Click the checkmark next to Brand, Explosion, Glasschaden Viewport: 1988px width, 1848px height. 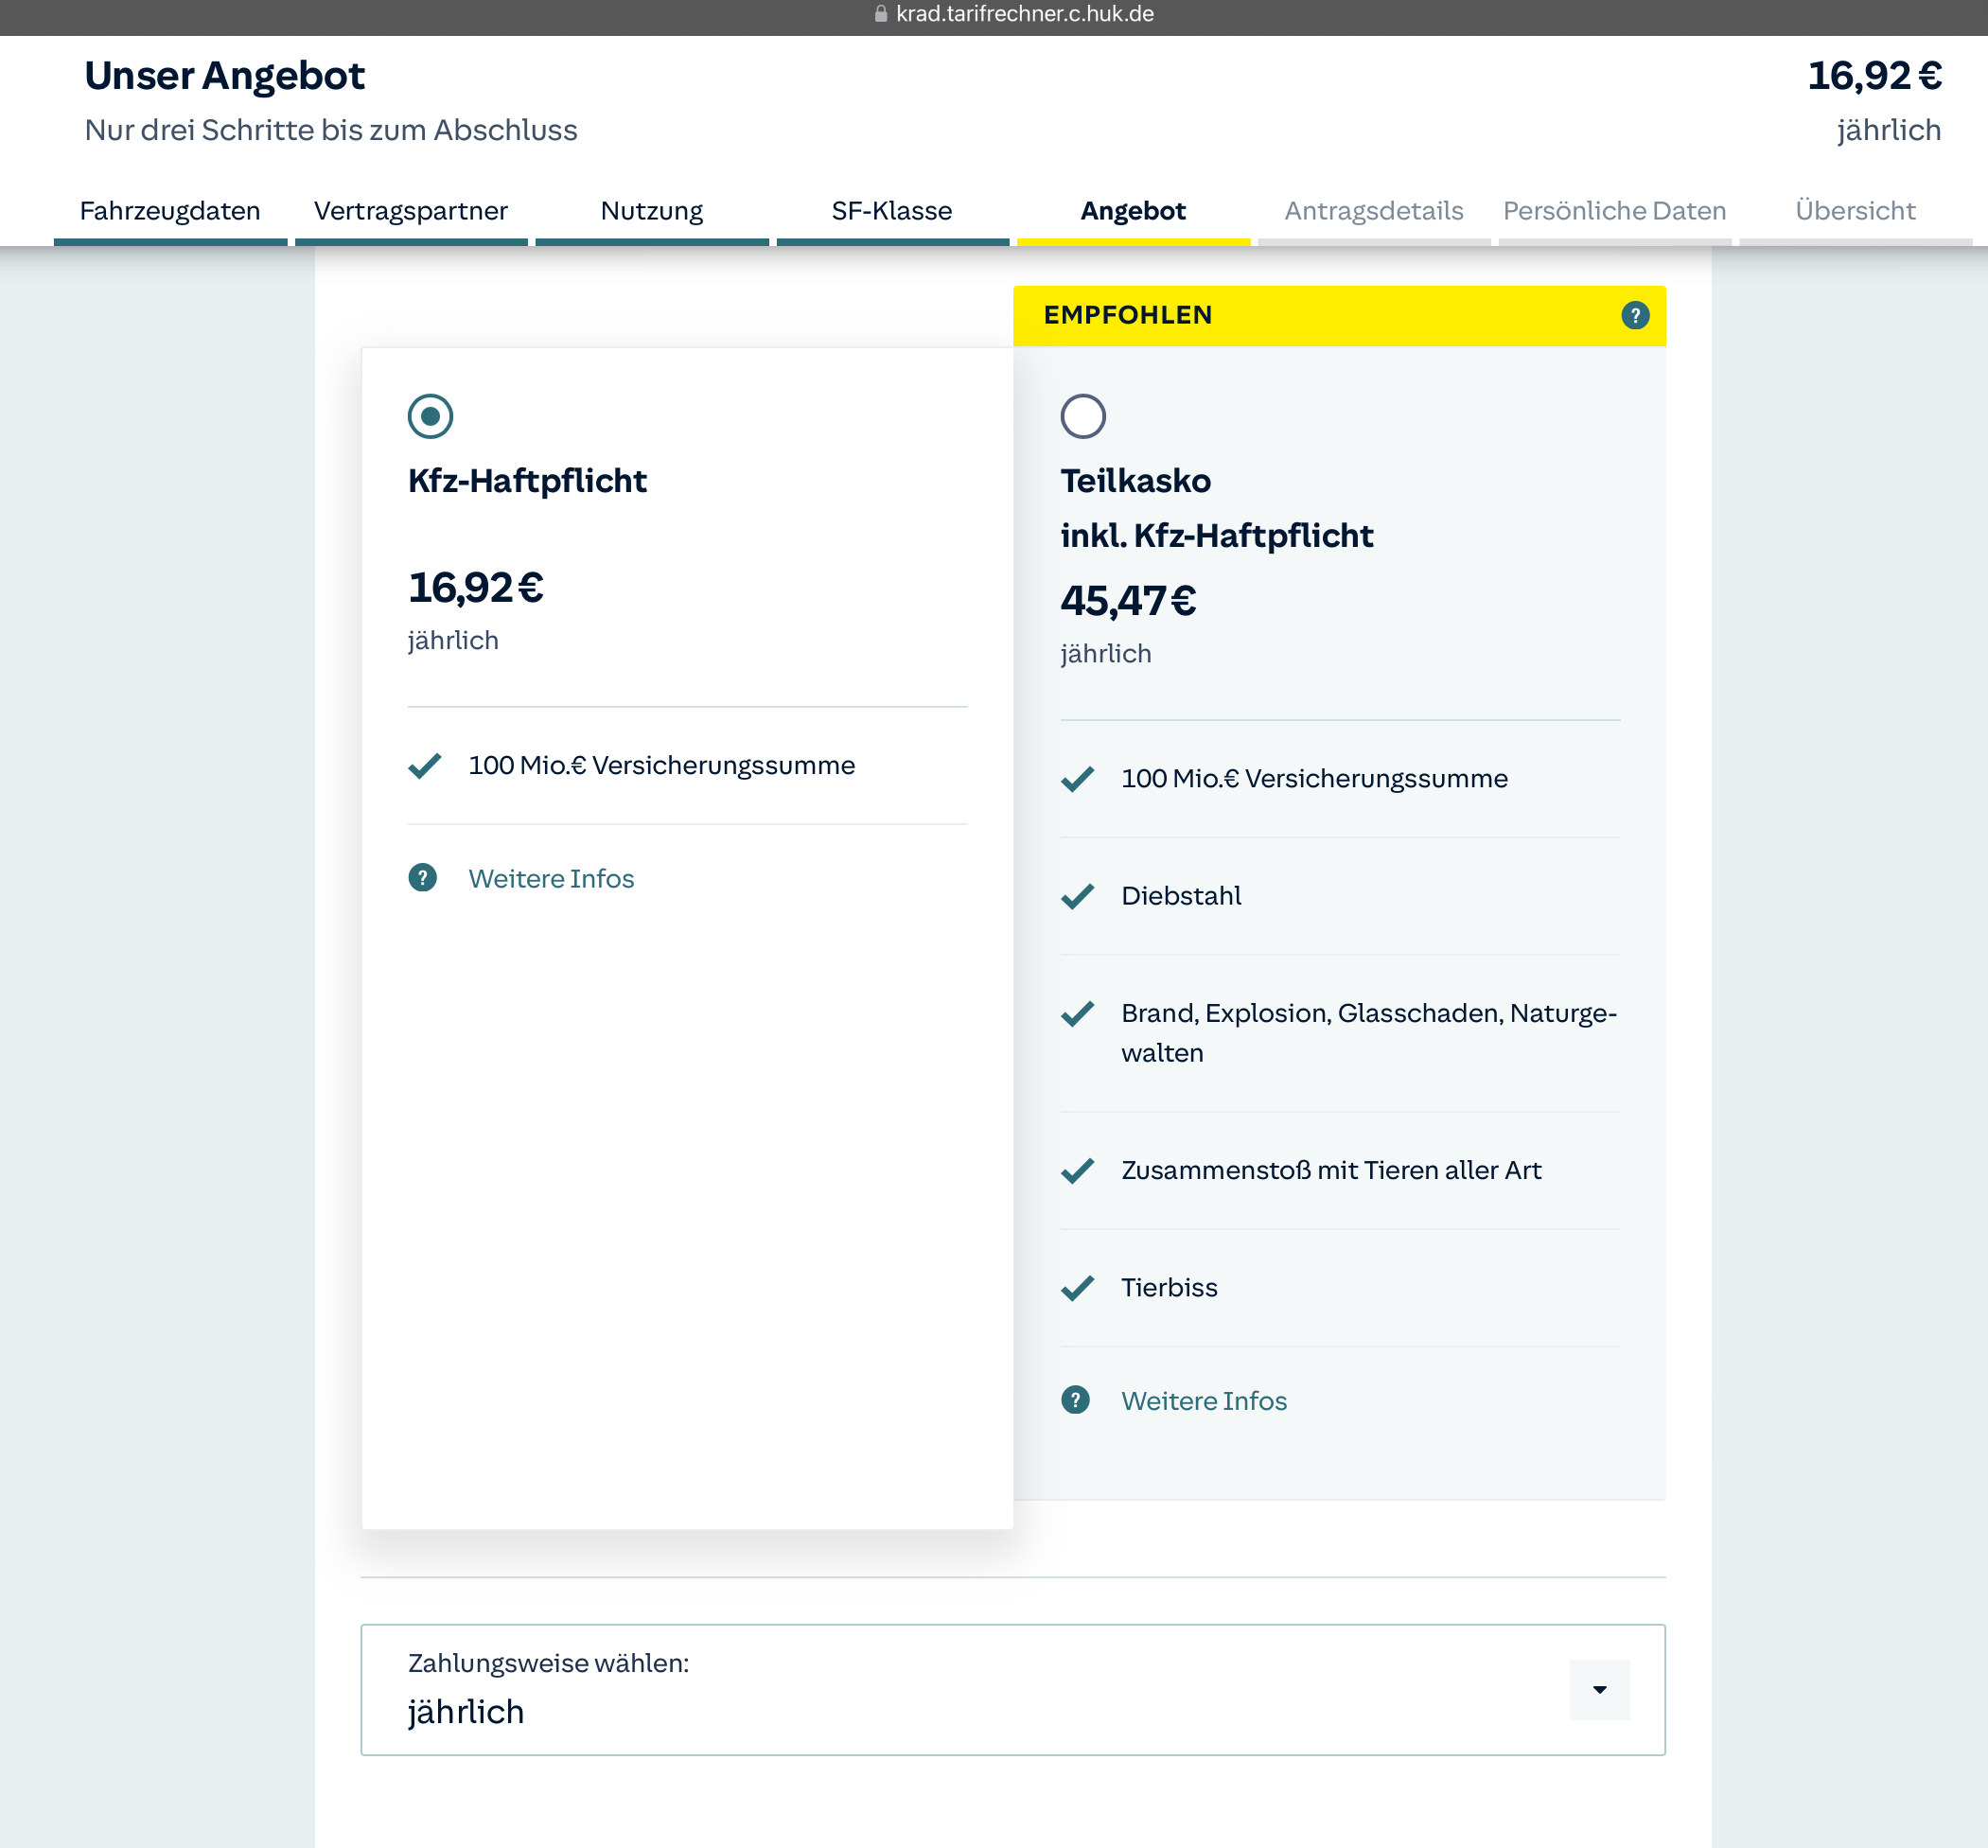[1077, 1014]
